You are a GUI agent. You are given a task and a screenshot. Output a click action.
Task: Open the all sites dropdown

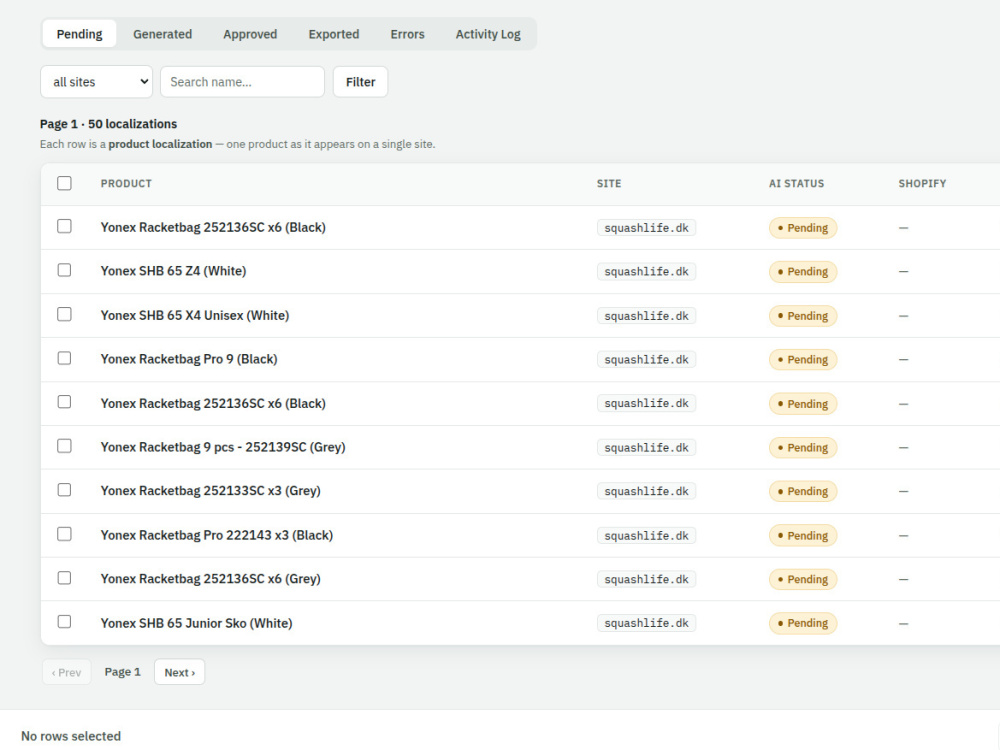pyautogui.click(x=96, y=82)
